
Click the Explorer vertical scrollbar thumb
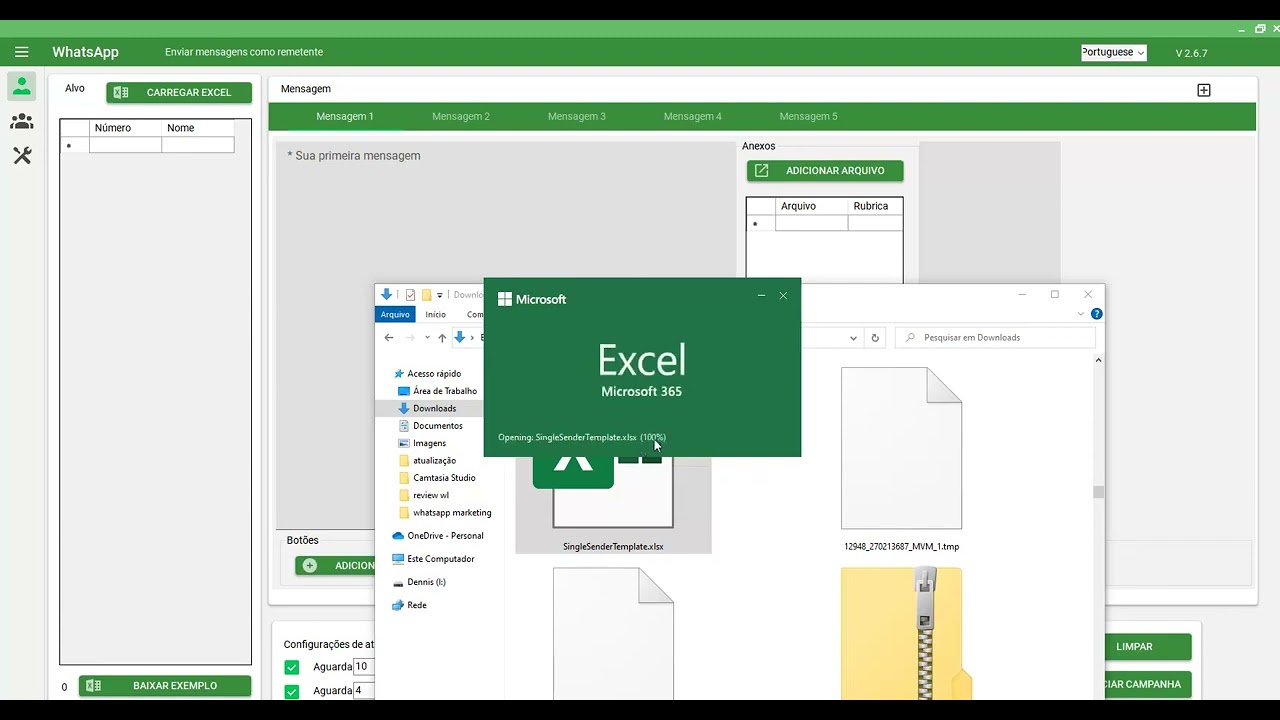[x=1098, y=492]
